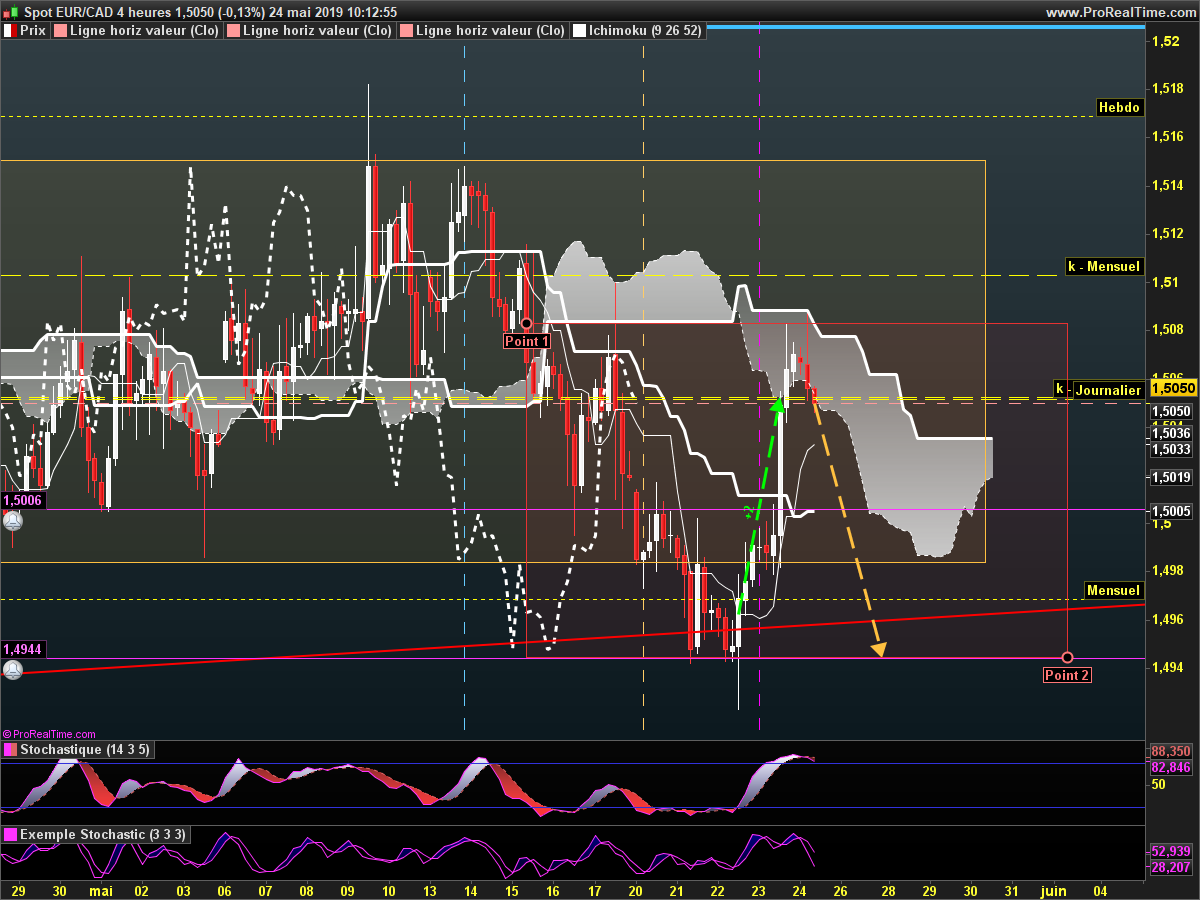Select the Mensuel level label
Image resolution: width=1200 pixels, height=900 pixels.
1113,591
